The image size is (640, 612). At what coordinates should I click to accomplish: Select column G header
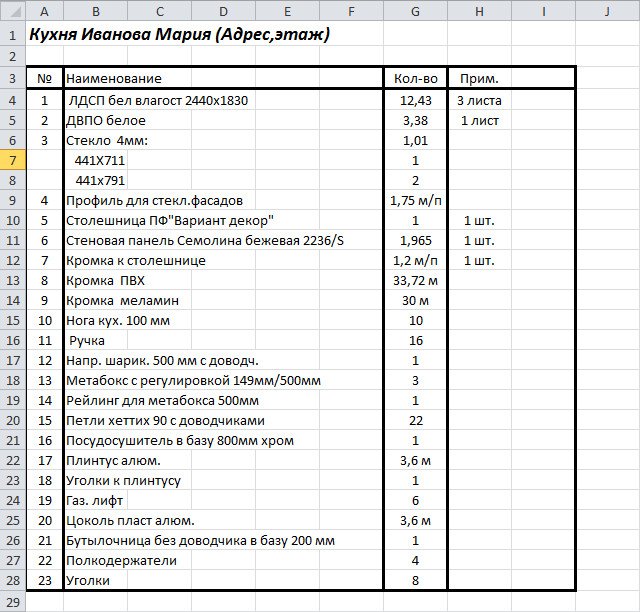pyautogui.click(x=415, y=11)
